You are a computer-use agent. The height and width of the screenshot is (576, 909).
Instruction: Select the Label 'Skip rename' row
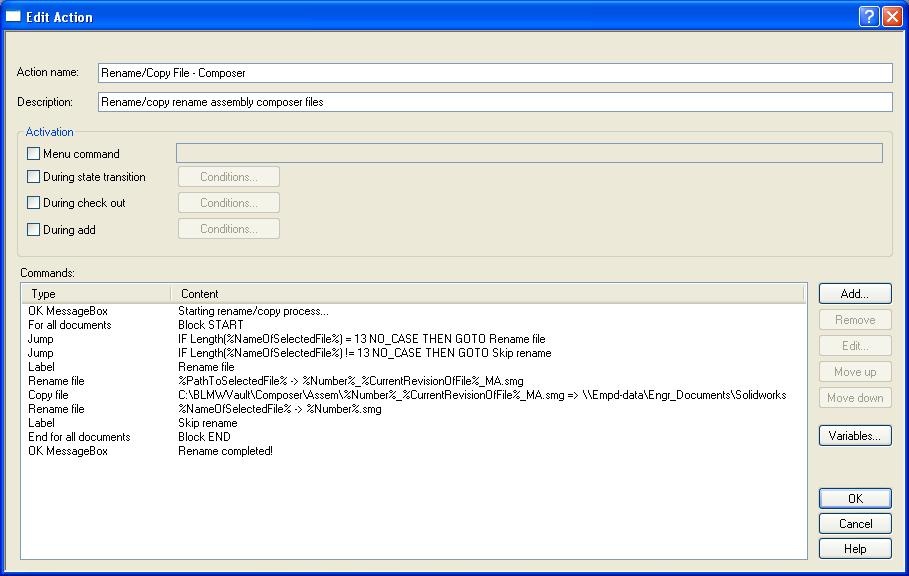[414, 423]
